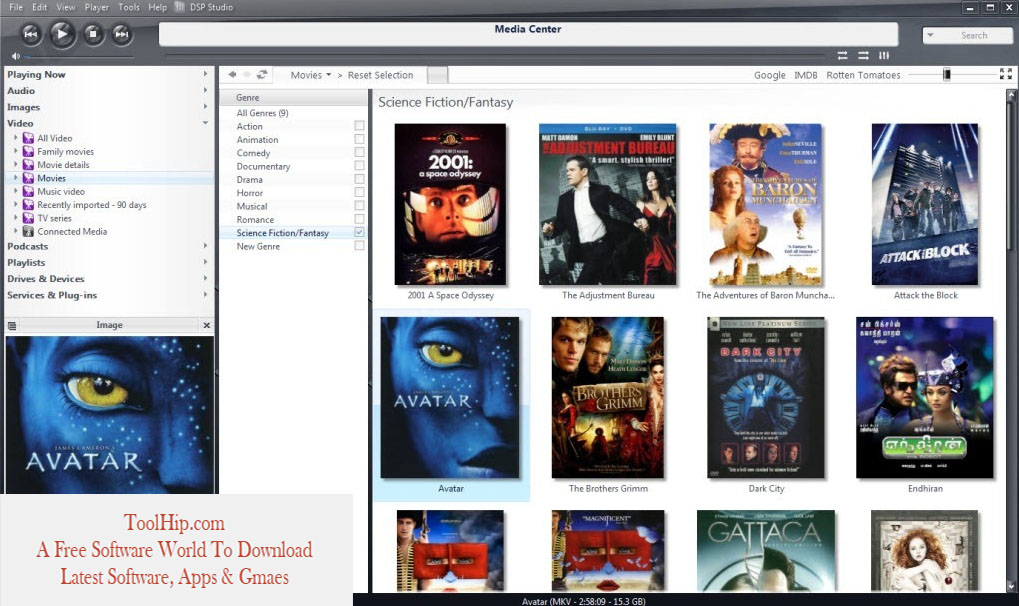Click the volume slider track
Image resolution: width=1019 pixels, height=606 pixels.
coord(79,57)
